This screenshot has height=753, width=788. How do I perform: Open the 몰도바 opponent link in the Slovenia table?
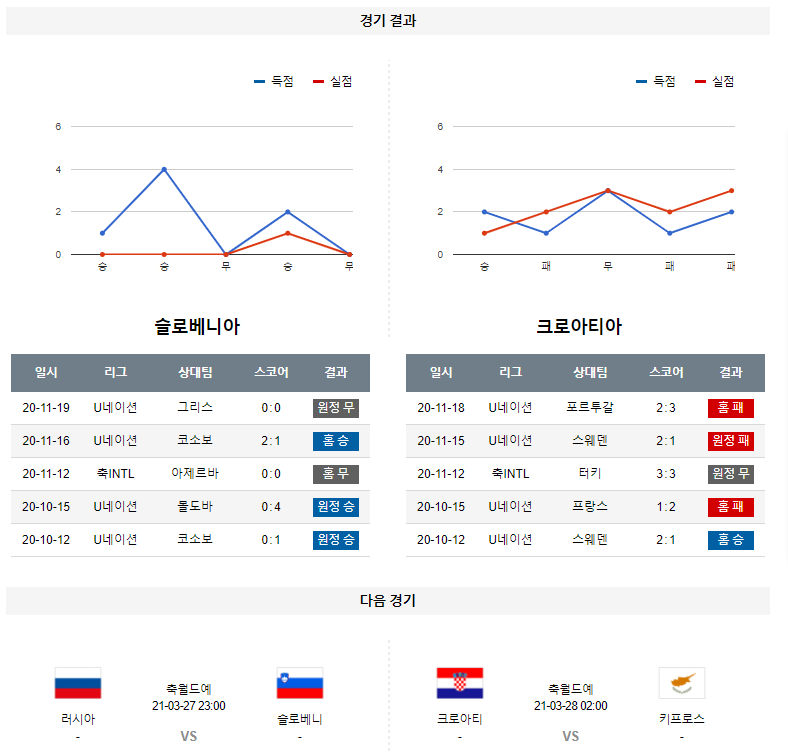click(x=195, y=507)
